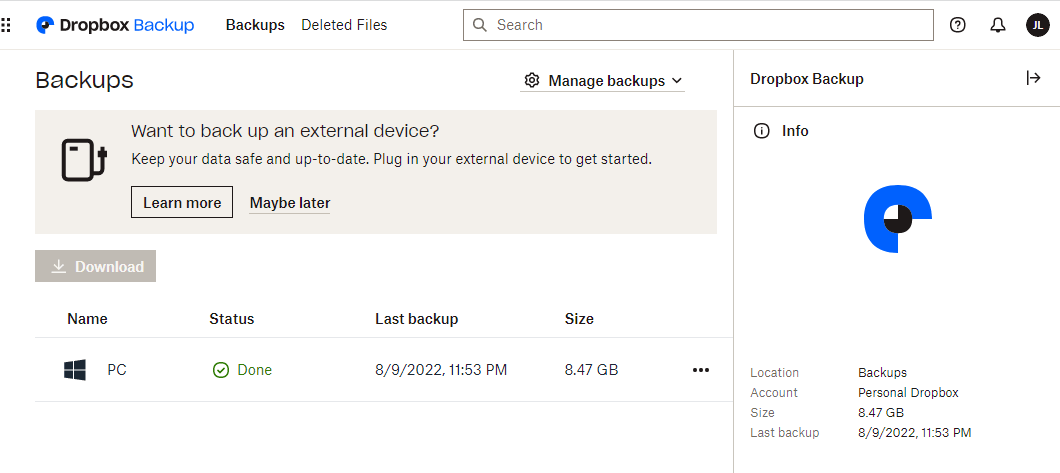The width and height of the screenshot is (1060, 473).
Task: Click the green Done checkmark icon
Action: [220, 370]
